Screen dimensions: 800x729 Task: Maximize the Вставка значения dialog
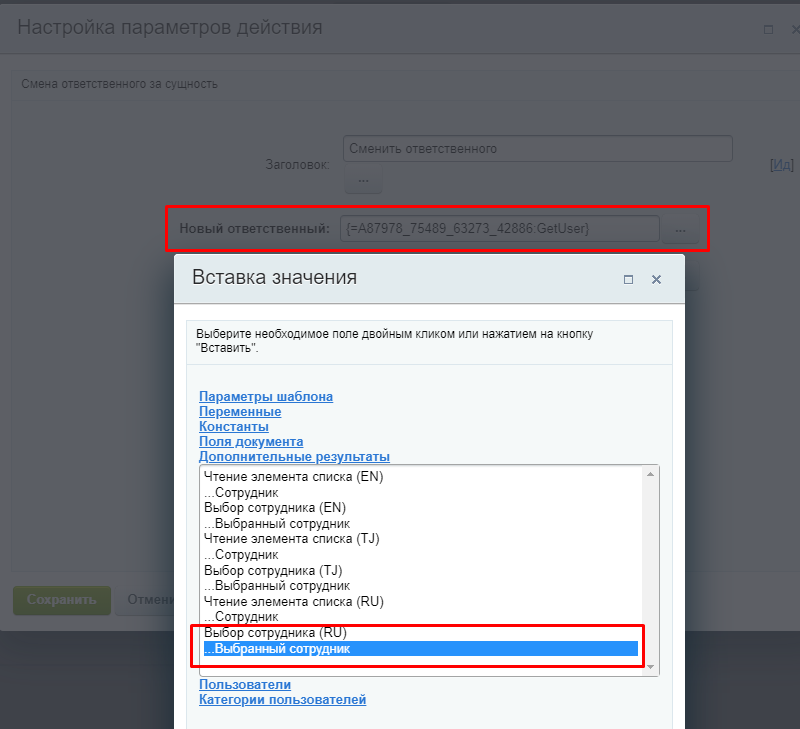[x=629, y=280]
